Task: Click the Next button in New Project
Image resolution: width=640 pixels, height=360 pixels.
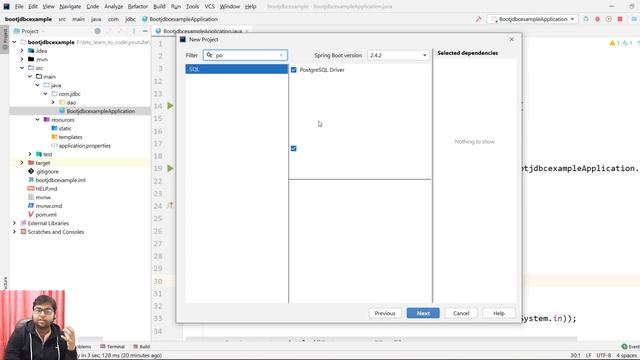Action: 423,313
